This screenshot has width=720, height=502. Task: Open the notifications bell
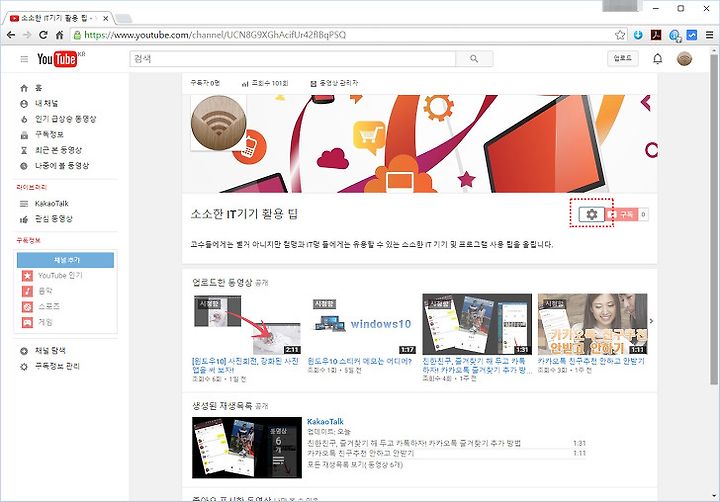(658, 59)
